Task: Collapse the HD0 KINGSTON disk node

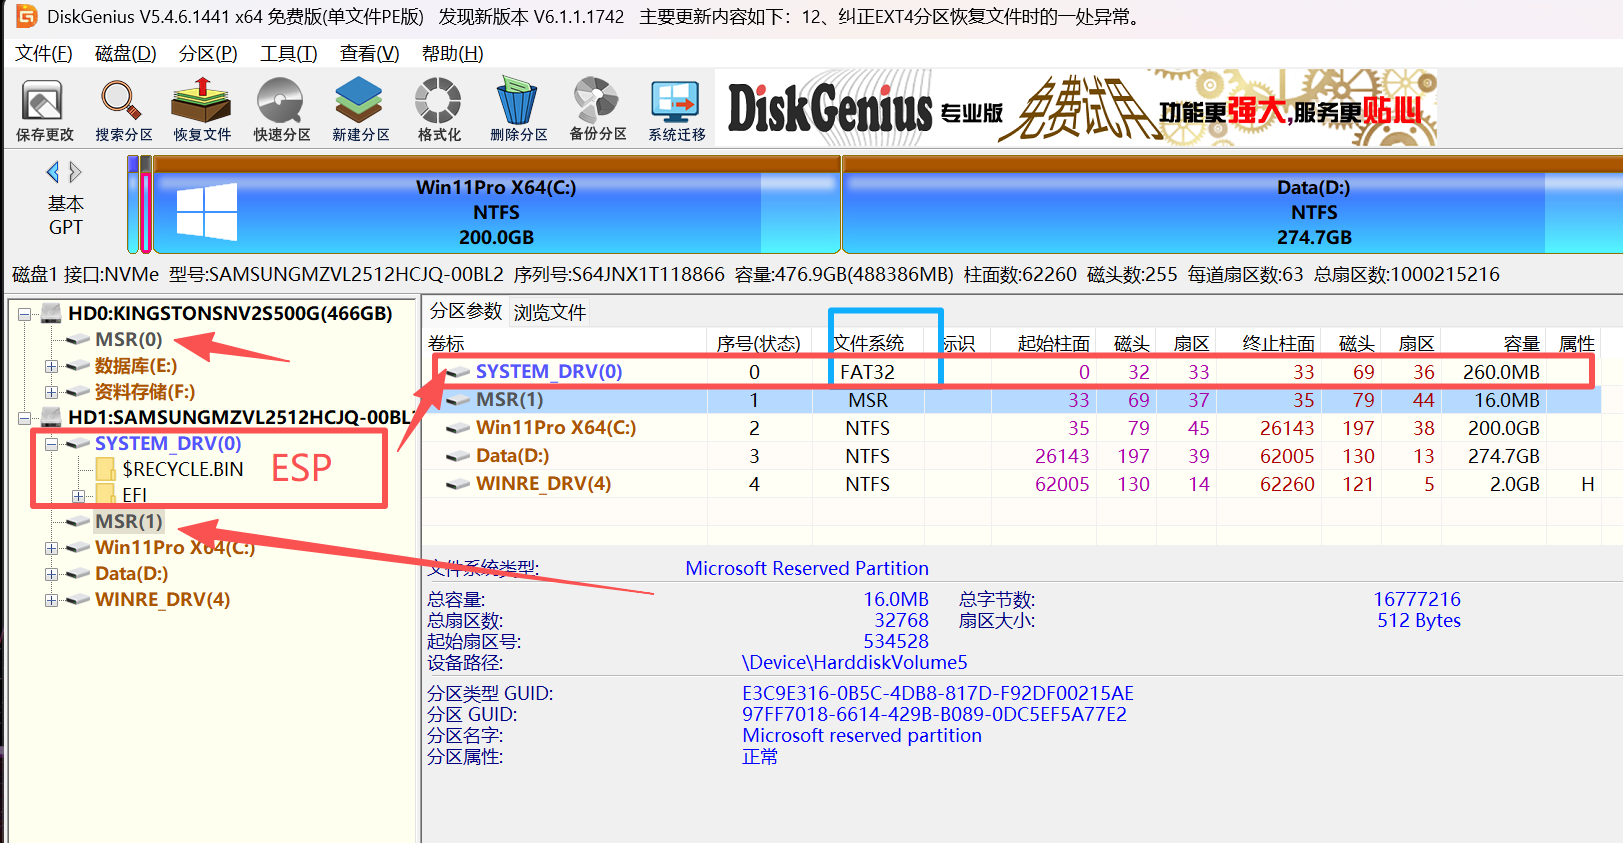Action: 25,314
